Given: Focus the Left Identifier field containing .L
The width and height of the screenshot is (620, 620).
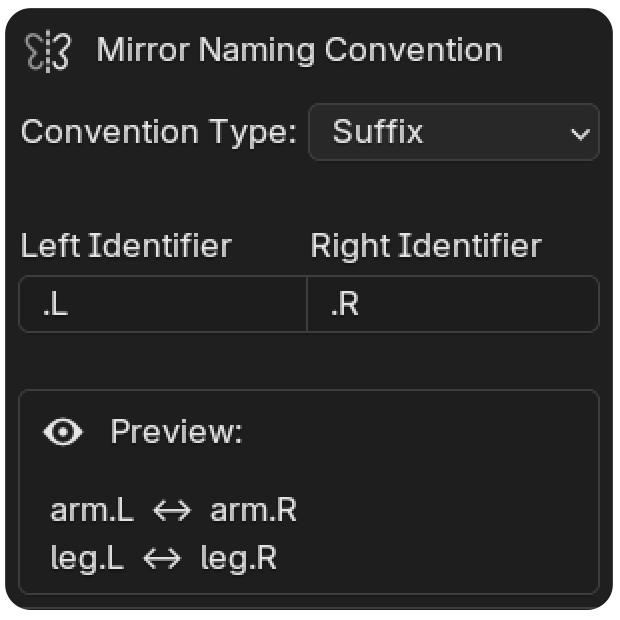Looking at the screenshot, I should [x=163, y=304].
